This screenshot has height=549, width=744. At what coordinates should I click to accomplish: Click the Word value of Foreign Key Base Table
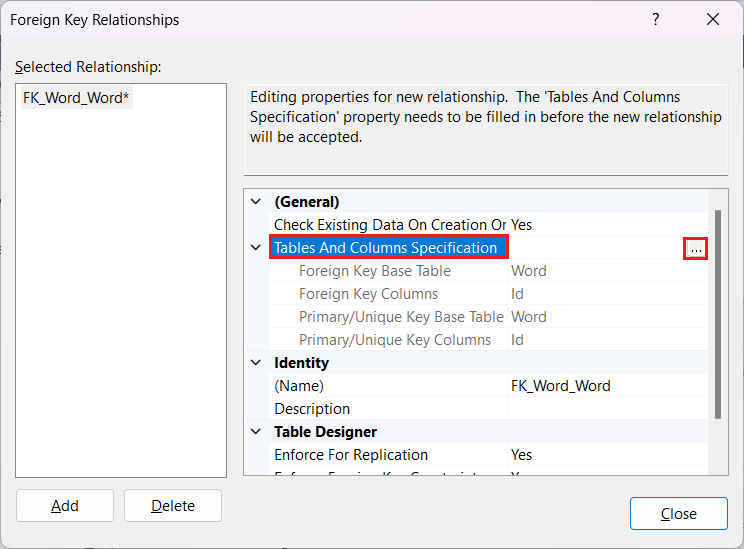pyautogui.click(x=529, y=270)
